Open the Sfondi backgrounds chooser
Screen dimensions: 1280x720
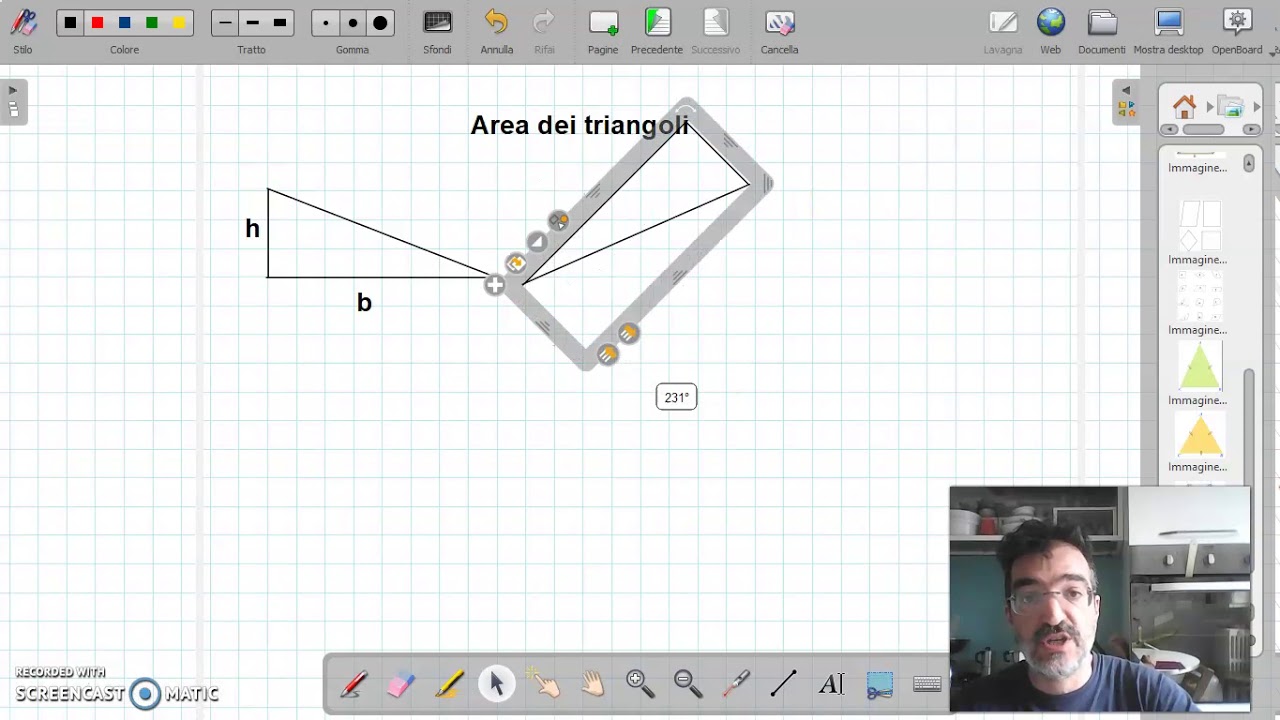[x=437, y=30]
